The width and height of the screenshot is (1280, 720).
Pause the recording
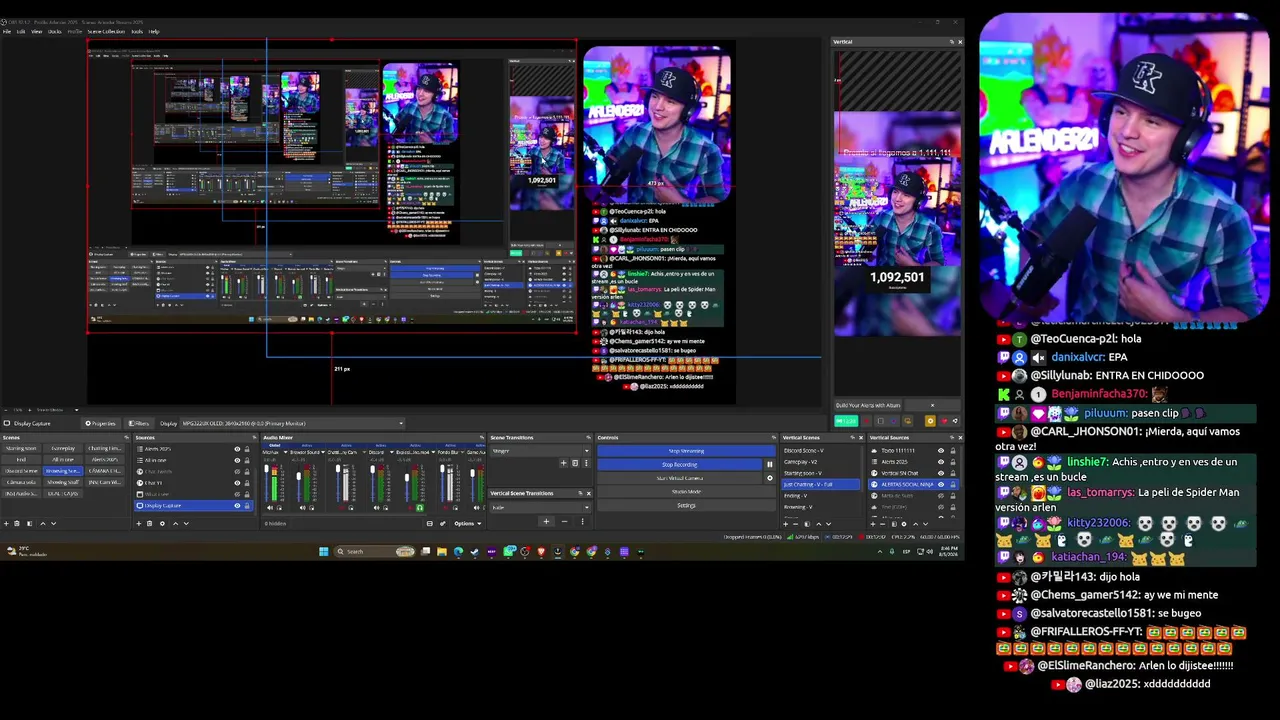(x=769, y=464)
